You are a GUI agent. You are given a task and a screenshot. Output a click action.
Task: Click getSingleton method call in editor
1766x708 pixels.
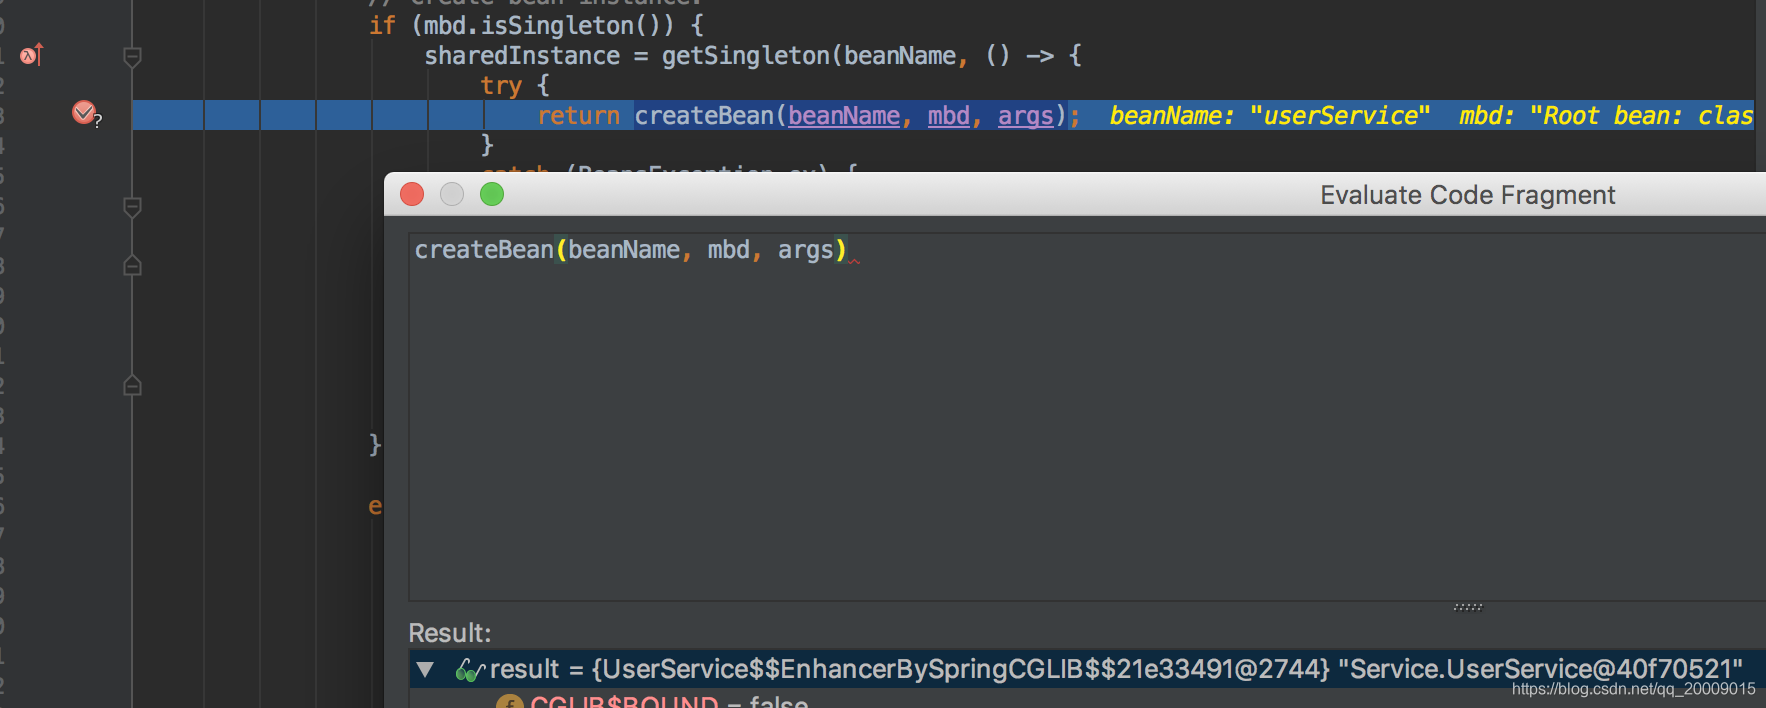pyautogui.click(x=746, y=56)
